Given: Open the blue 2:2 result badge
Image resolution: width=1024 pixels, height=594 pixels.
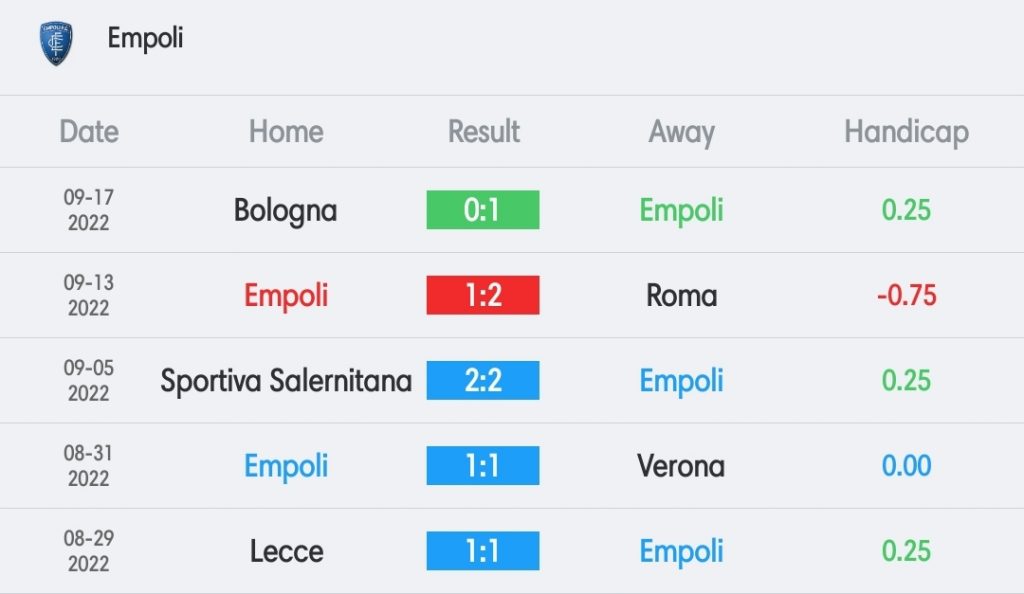Looking at the screenshot, I should (483, 381).
